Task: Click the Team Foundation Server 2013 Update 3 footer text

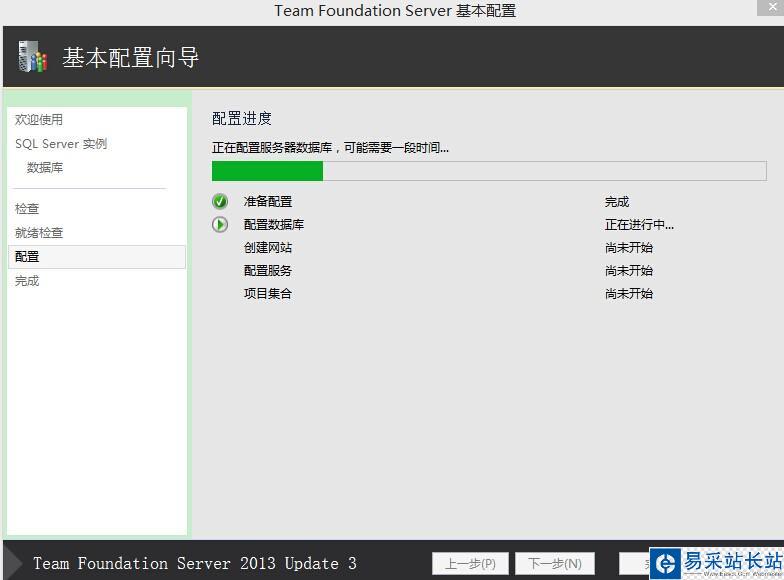Action: pos(195,564)
